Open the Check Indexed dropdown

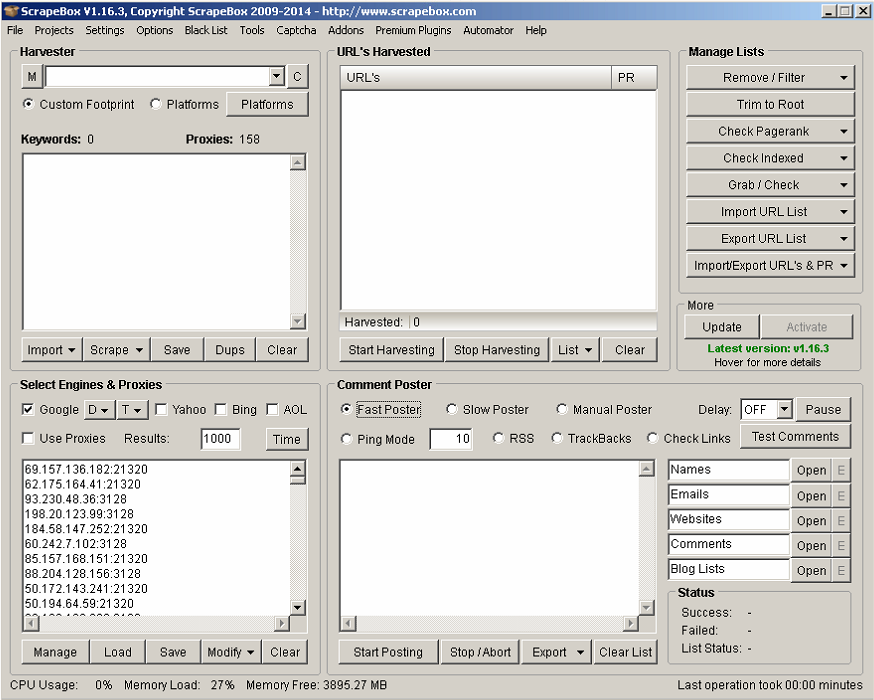click(x=770, y=158)
